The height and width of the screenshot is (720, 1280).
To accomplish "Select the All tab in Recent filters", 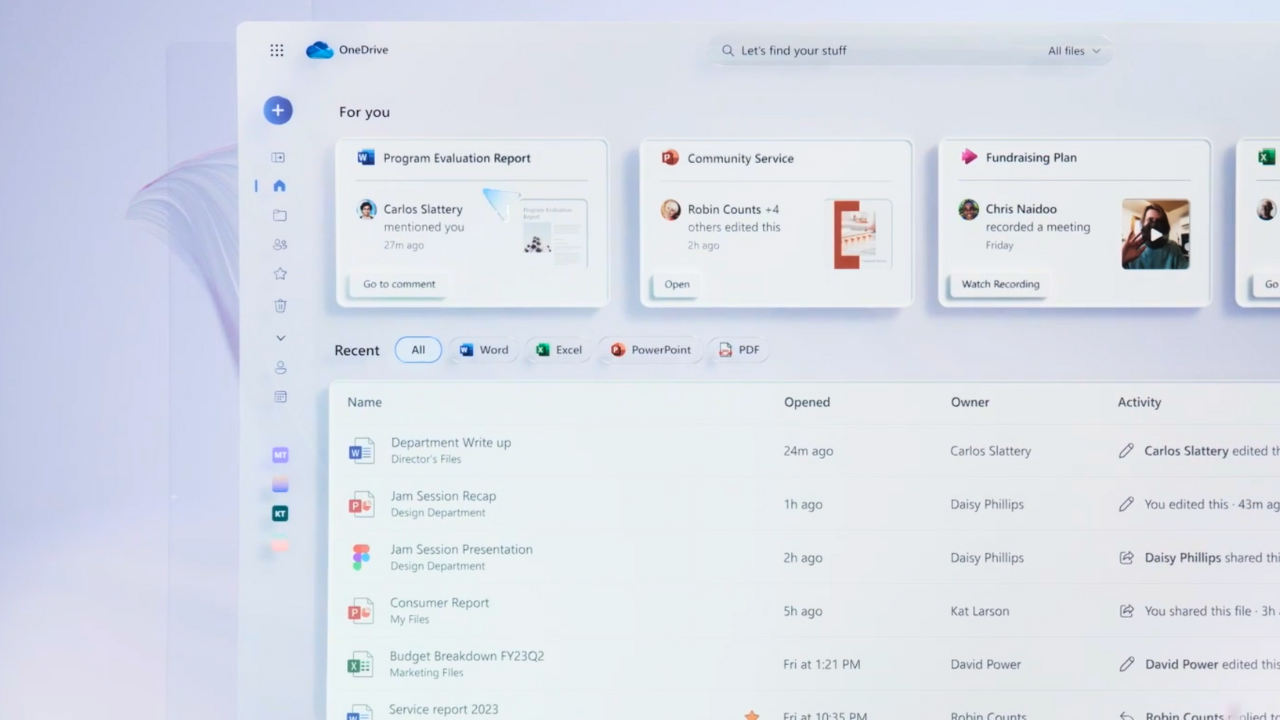I will [418, 349].
